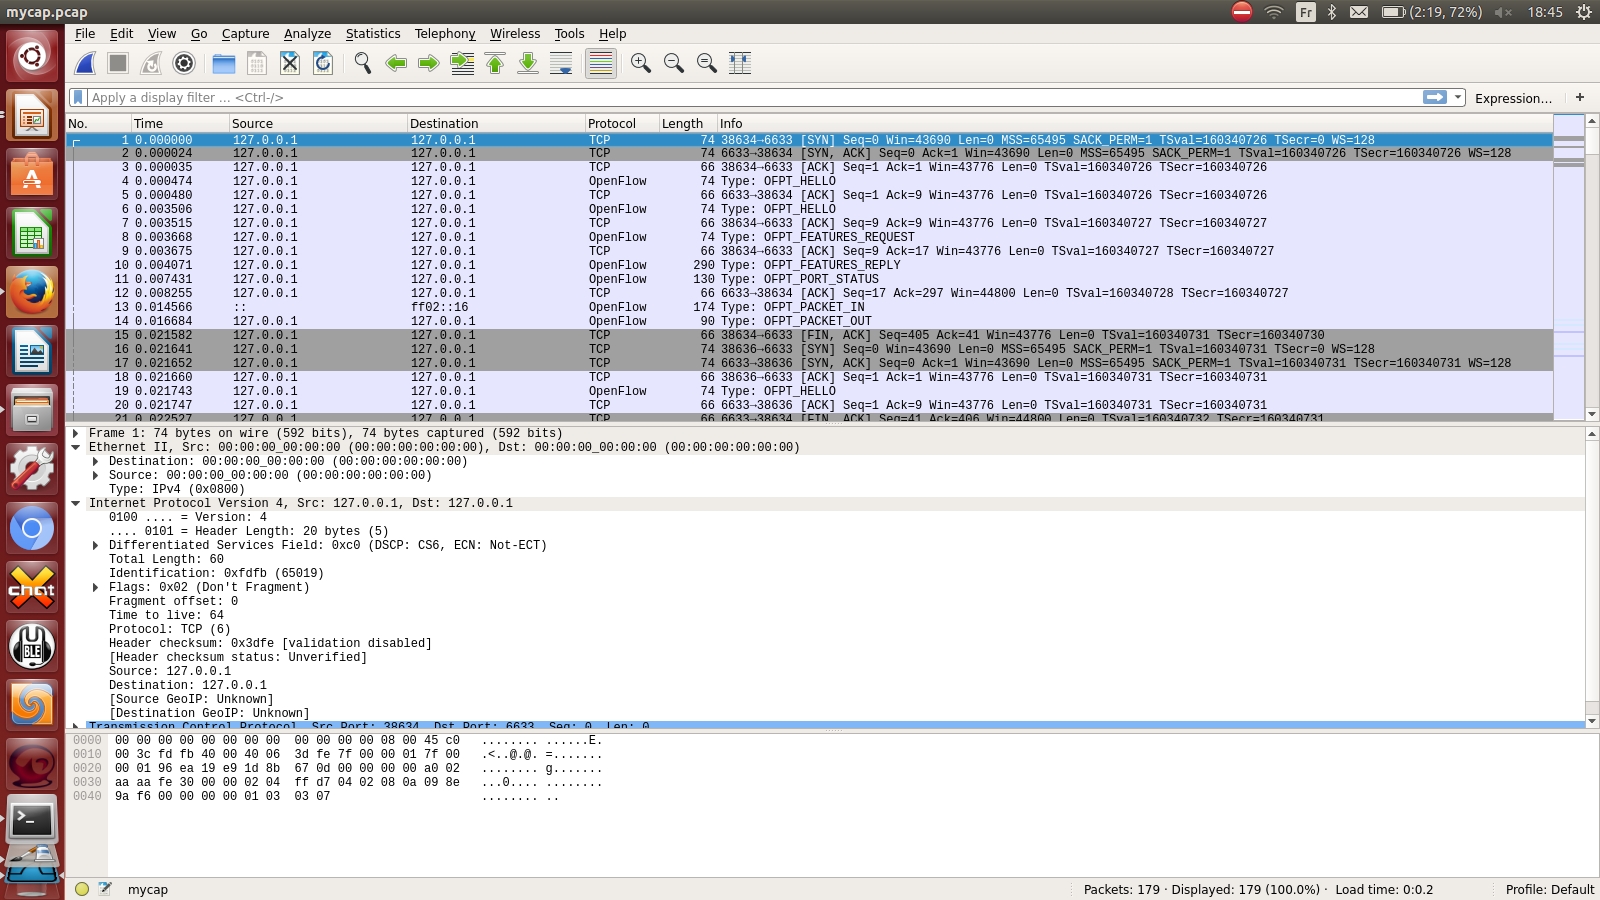Click the expert information circle in status bar

pos(82,889)
